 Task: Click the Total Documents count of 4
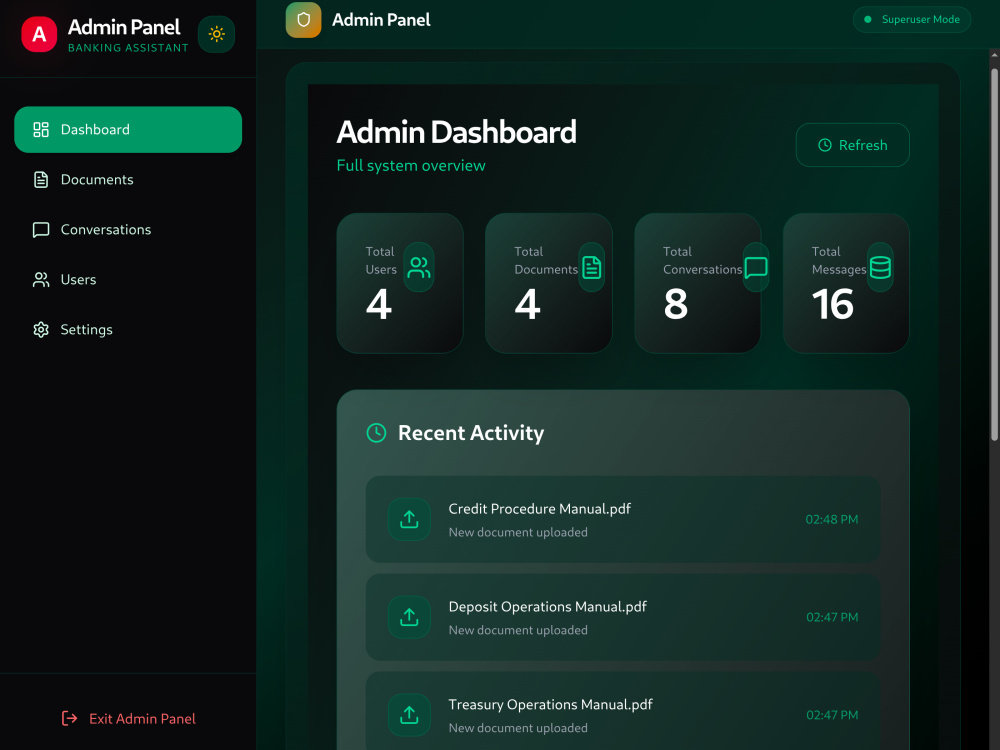pos(527,304)
